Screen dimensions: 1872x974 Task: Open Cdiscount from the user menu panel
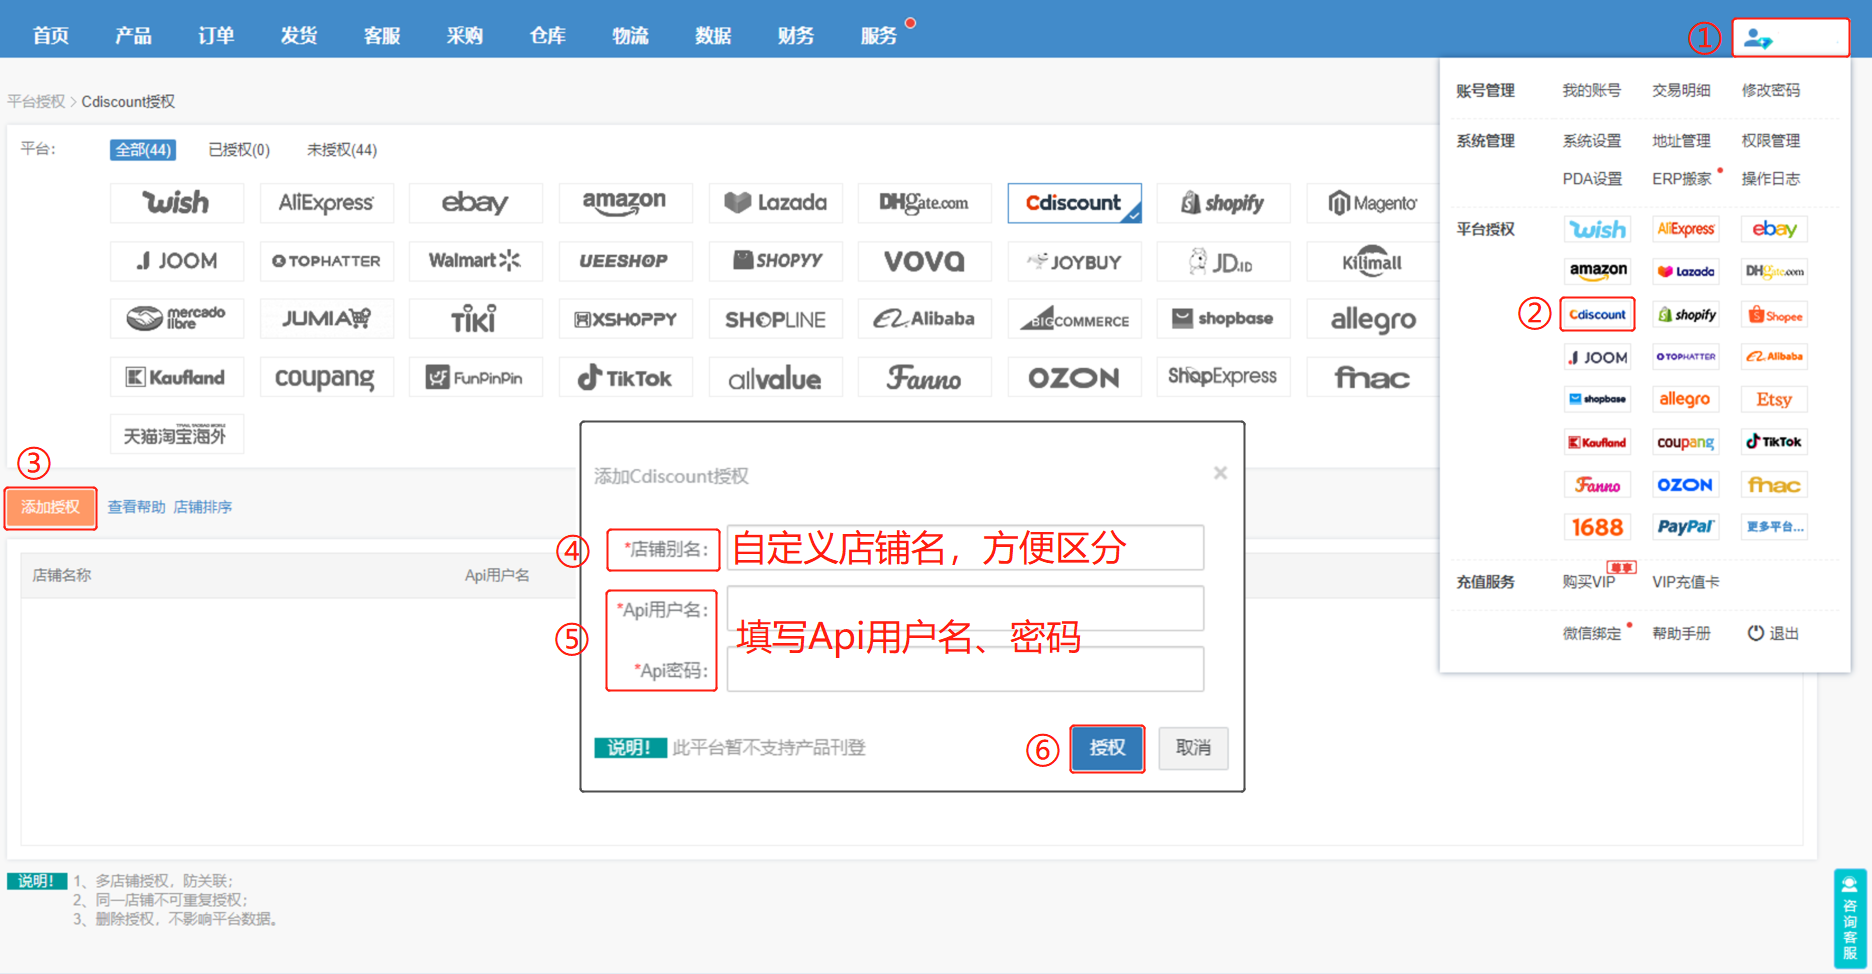[x=1597, y=314]
